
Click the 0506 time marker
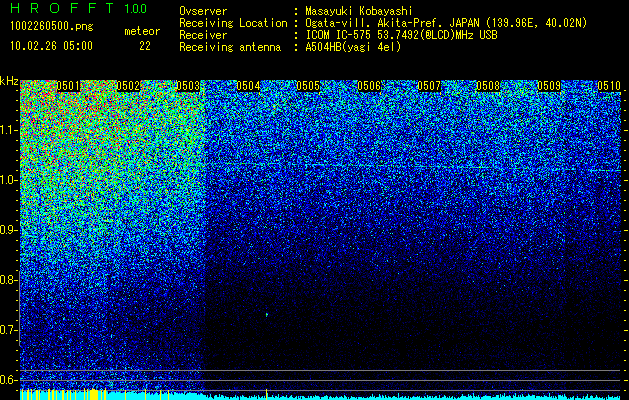click(x=369, y=86)
